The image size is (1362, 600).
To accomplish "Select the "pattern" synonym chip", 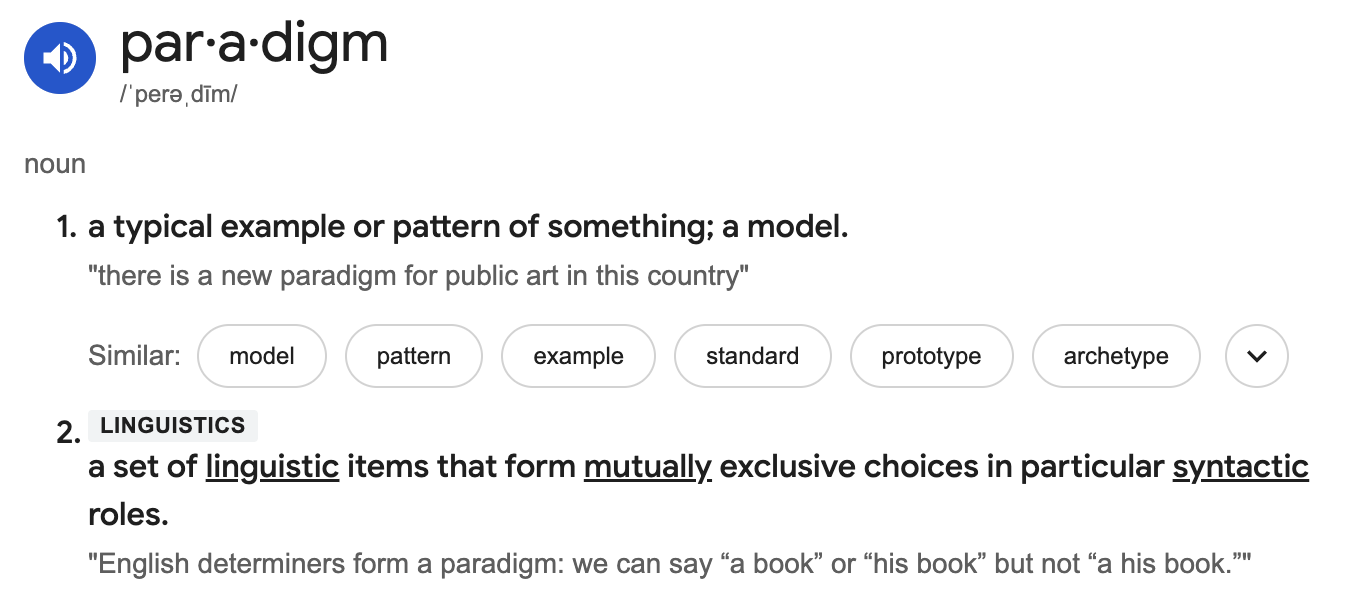I will click(414, 356).
